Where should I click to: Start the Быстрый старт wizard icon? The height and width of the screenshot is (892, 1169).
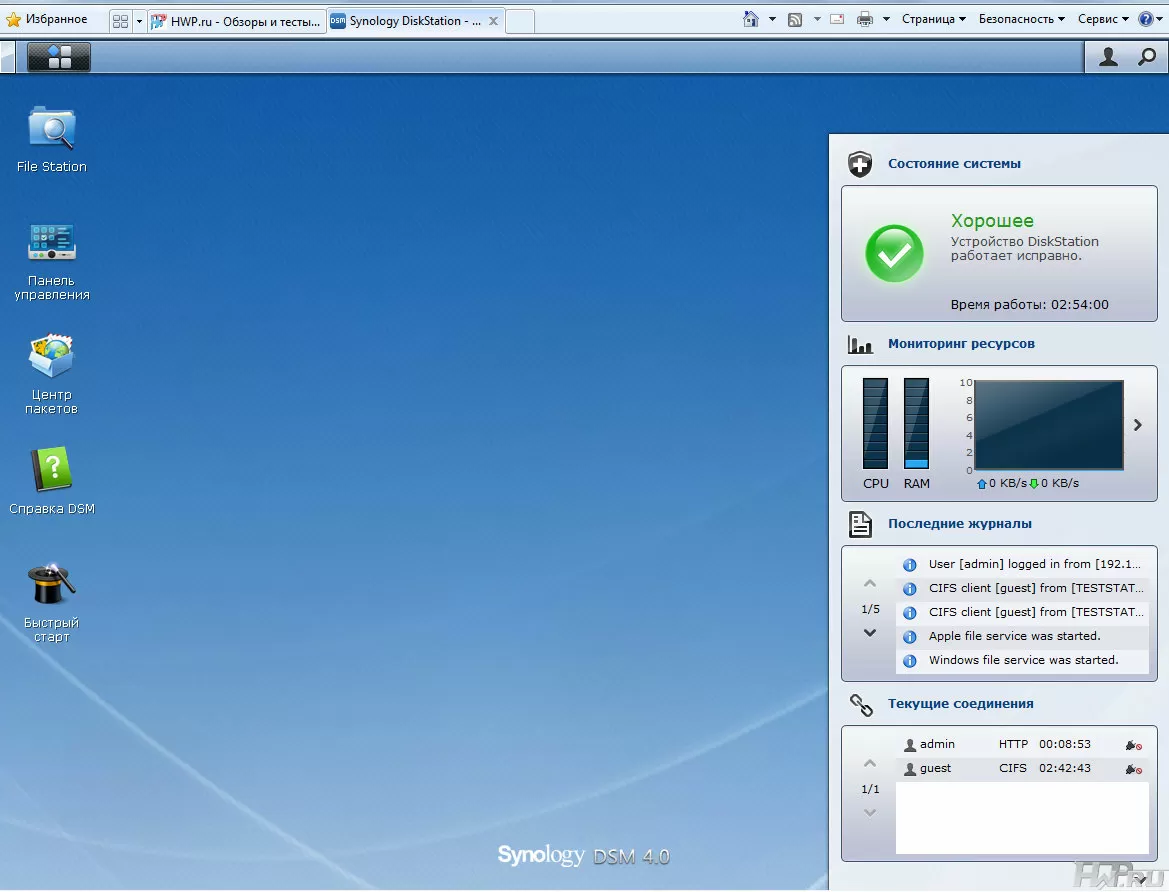point(51,603)
